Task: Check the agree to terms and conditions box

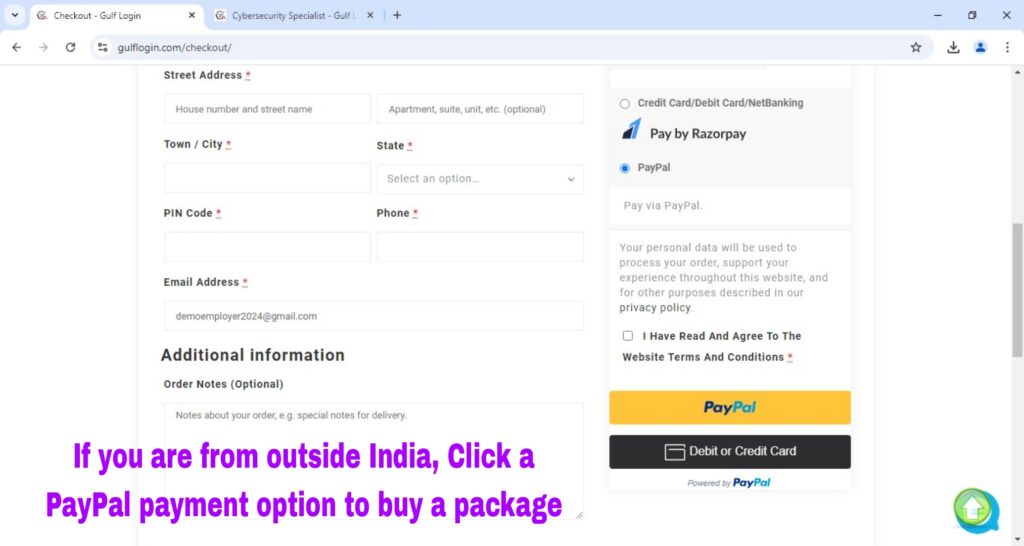Action: (628, 336)
